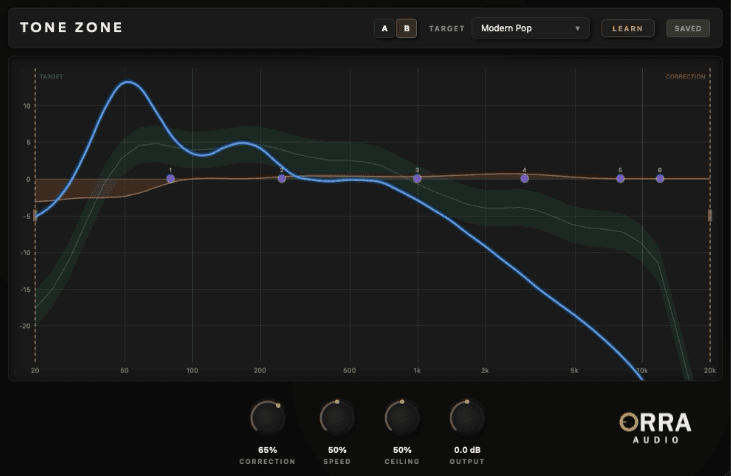Click the Ceiling knob
The height and width of the screenshot is (476, 731).
[401, 415]
